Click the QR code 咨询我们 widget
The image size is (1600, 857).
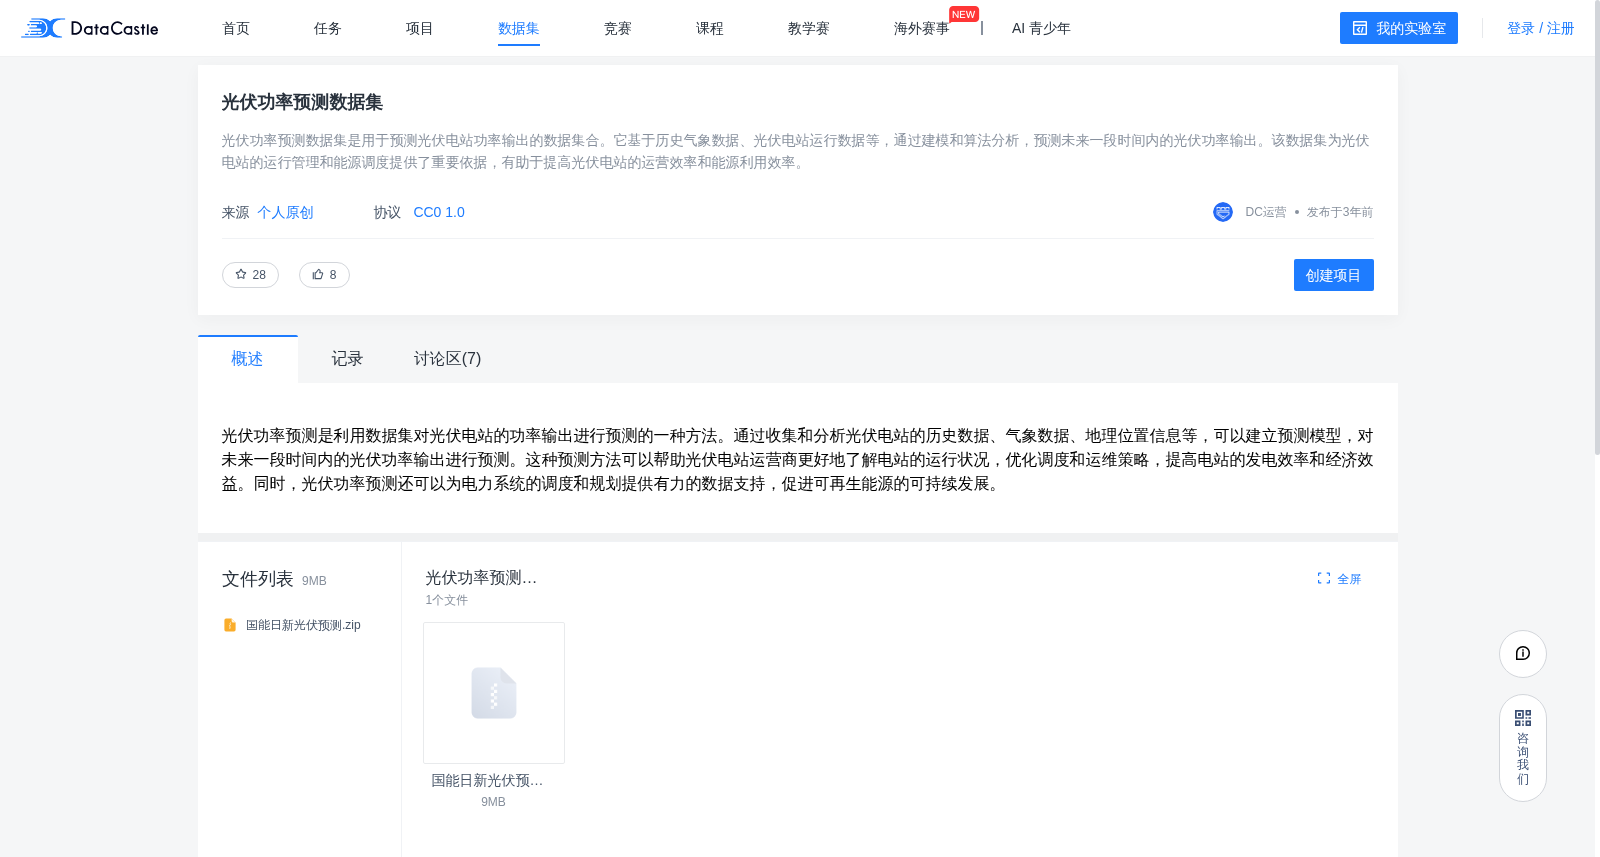click(x=1523, y=748)
